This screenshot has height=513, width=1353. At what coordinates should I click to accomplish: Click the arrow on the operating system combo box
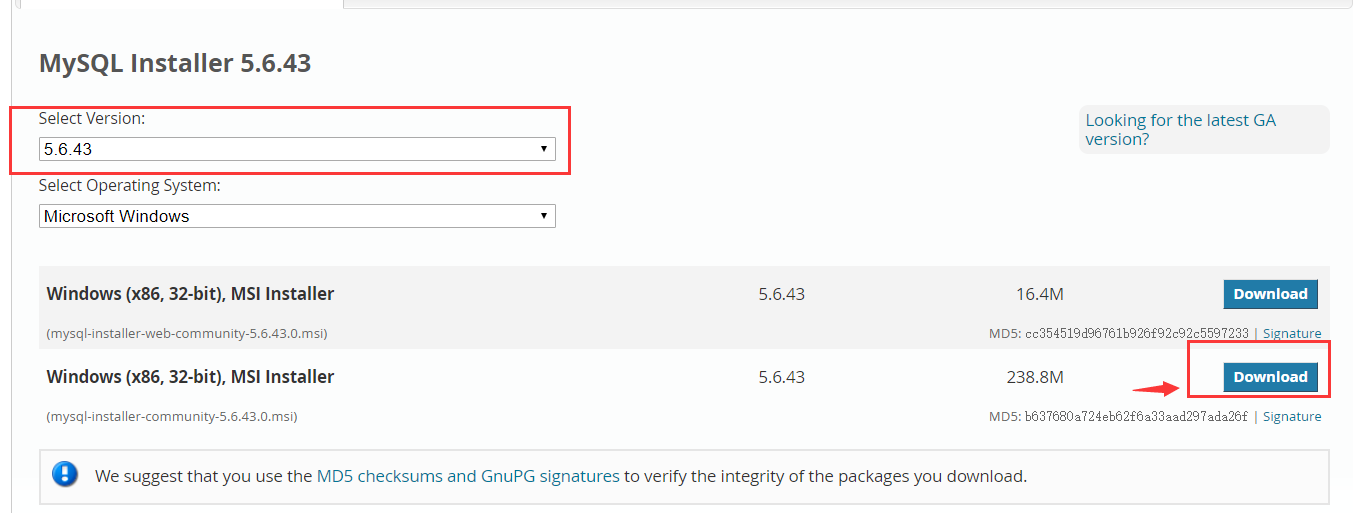[x=543, y=216]
